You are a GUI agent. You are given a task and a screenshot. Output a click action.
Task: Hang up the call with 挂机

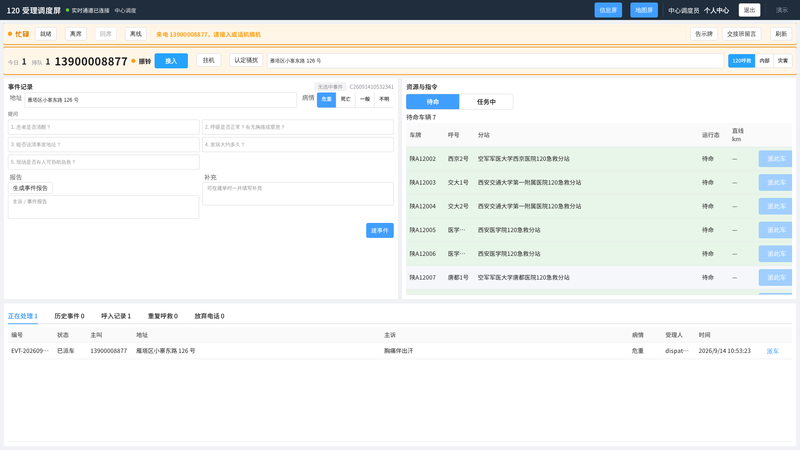click(208, 60)
